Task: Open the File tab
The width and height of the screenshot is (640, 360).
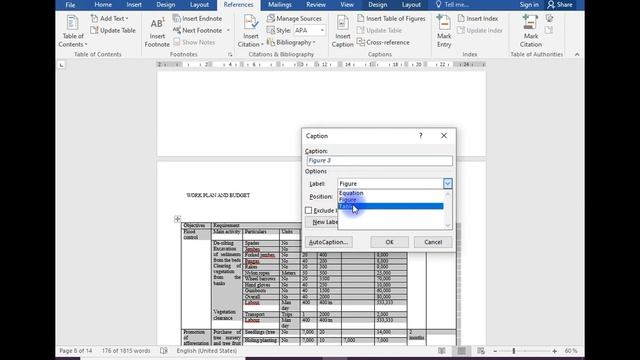Action: coord(70,5)
